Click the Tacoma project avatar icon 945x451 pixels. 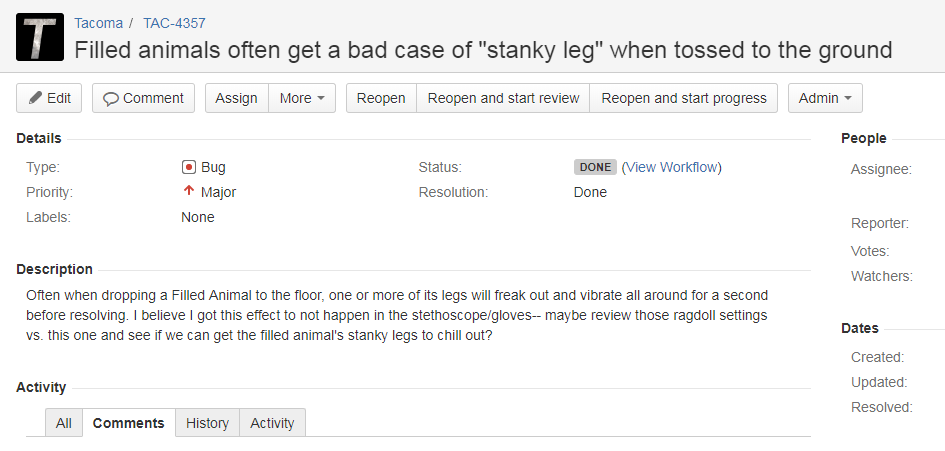click(40, 37)
